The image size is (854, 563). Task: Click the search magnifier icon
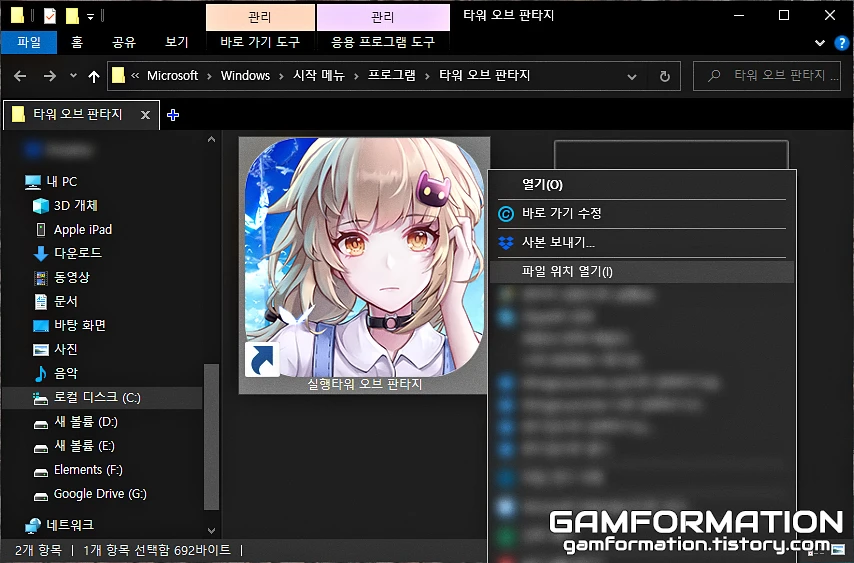point(713,76)
